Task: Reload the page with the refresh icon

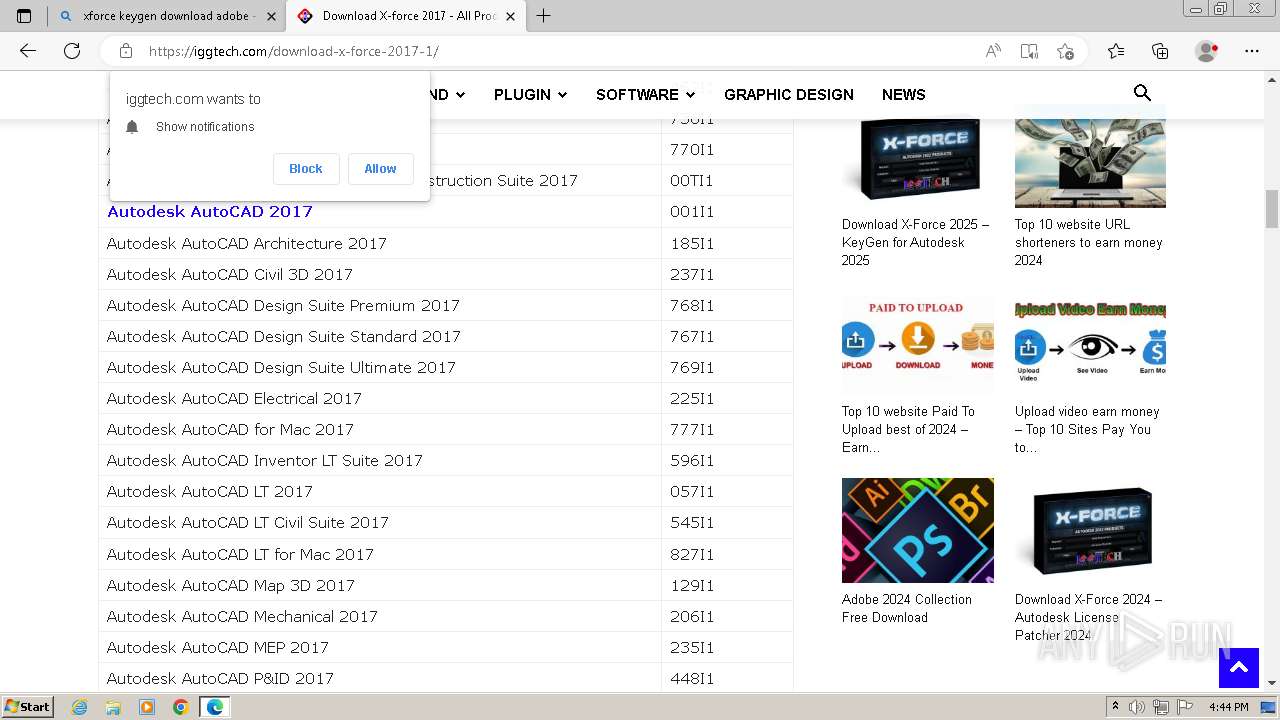Action: point(72,51)
